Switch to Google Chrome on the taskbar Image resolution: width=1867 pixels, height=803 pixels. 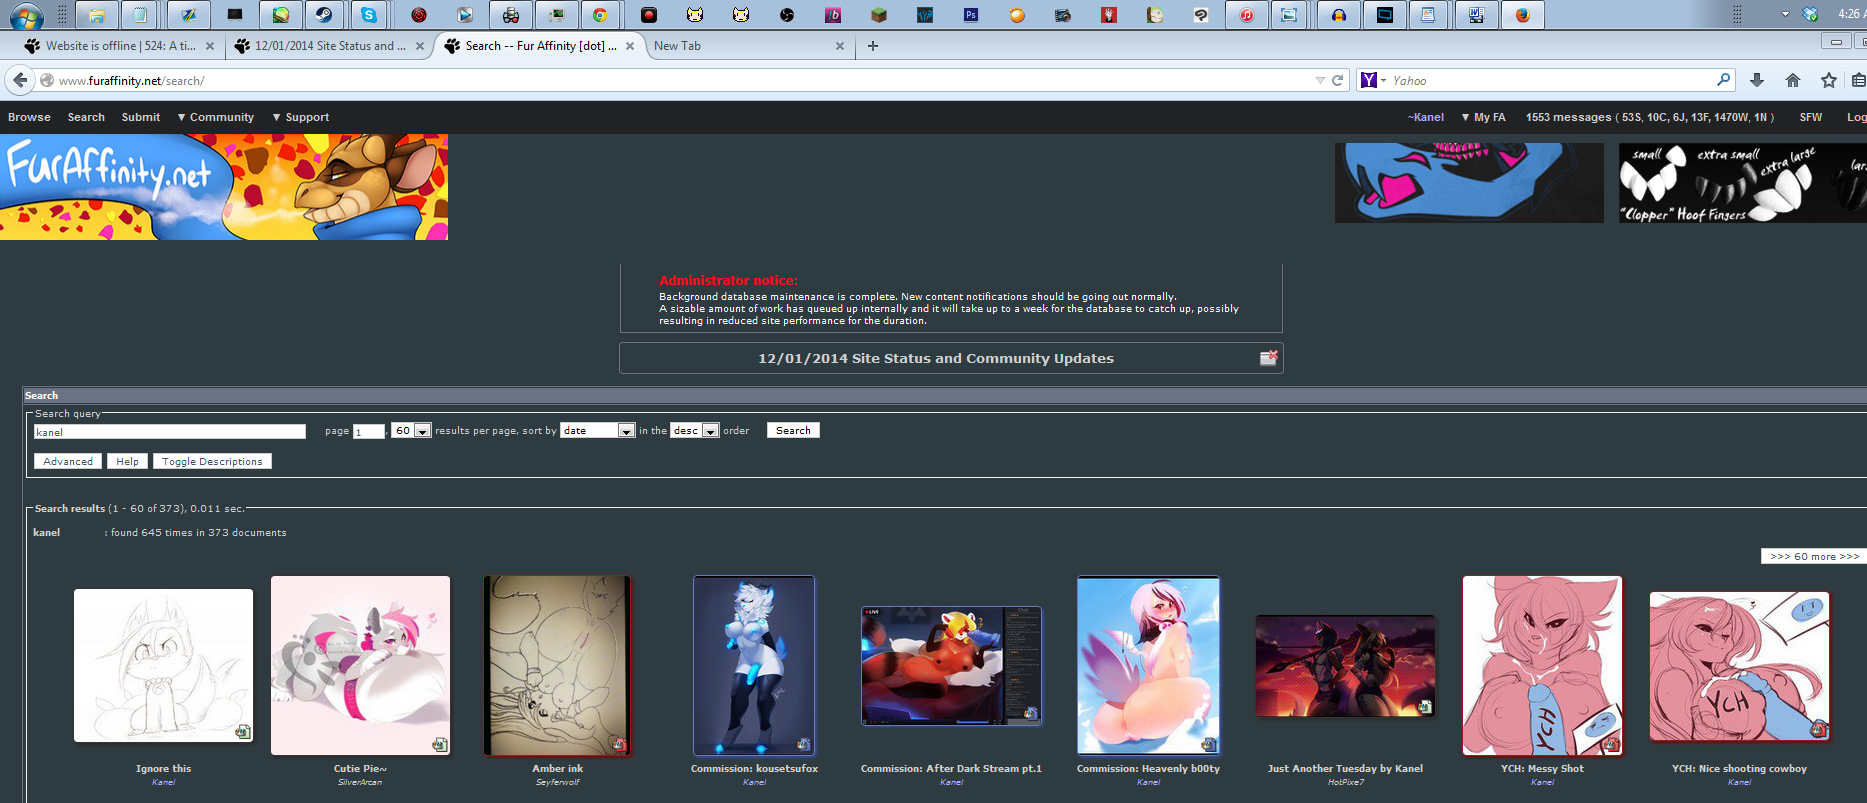pyautogui.click(x=600, y=15)
